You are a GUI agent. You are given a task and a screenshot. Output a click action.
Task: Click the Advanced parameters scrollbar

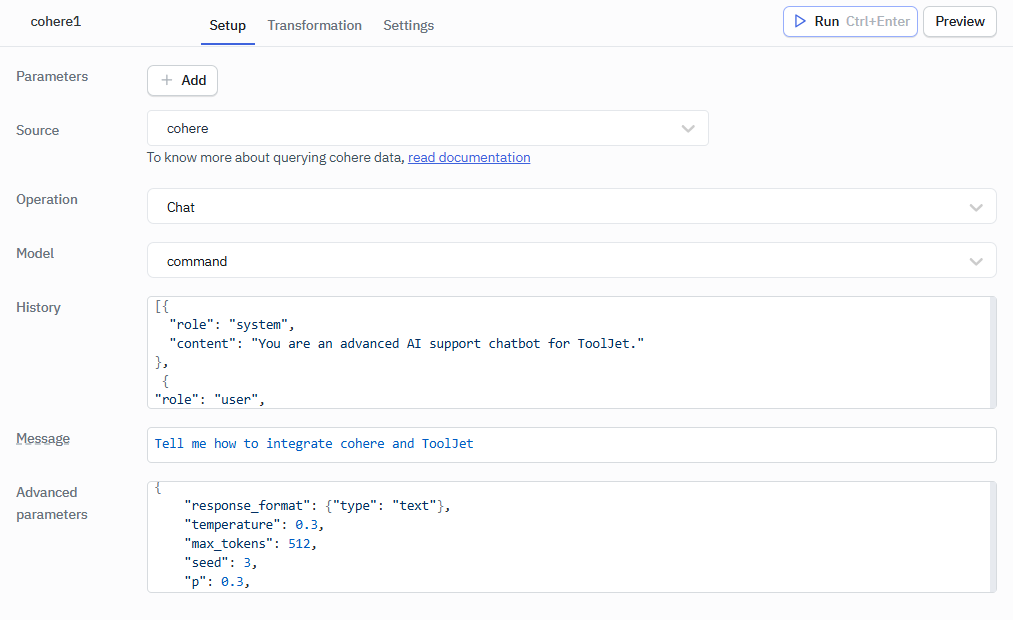(x=992, y=537)
